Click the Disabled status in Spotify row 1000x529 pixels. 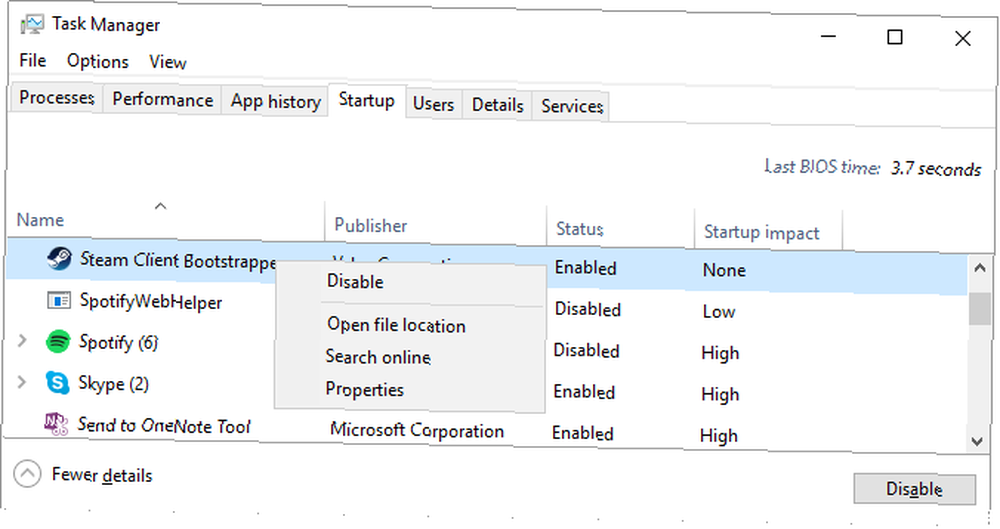tap(586, 350)
